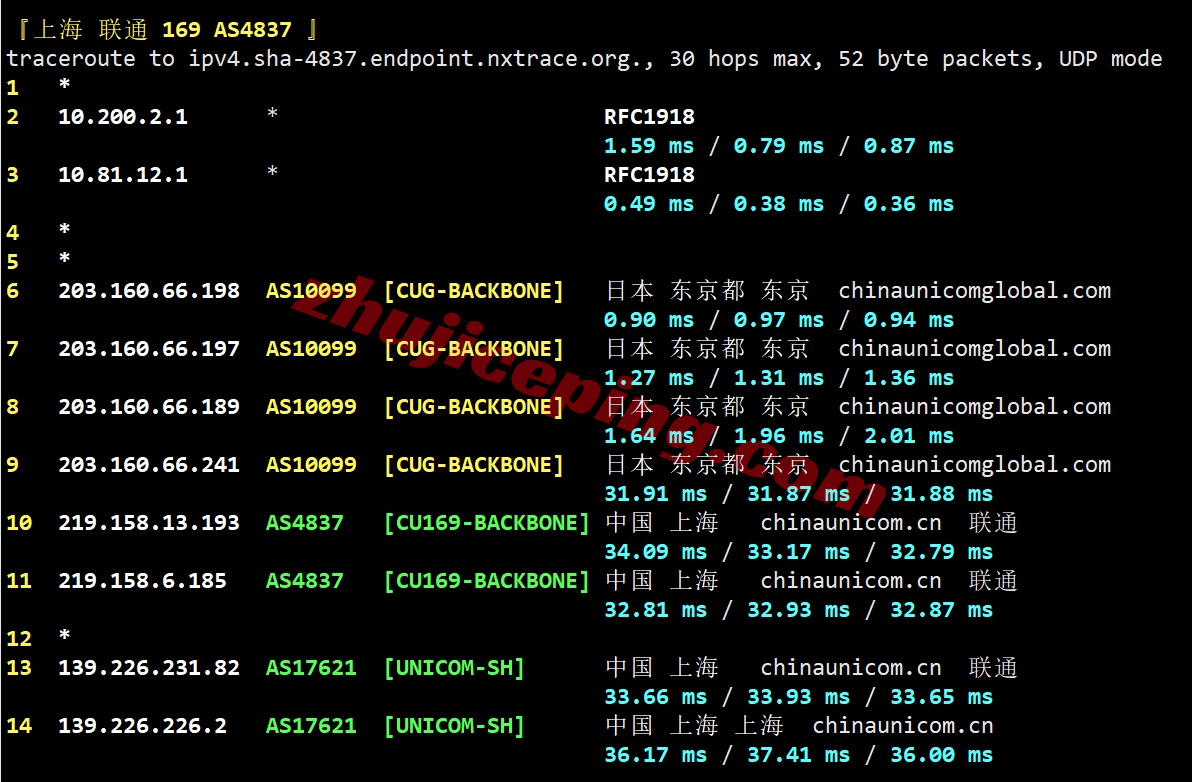Click [UNICOM-SH] on hop 14 row
1192x782 pixels.
coord(454,726)
